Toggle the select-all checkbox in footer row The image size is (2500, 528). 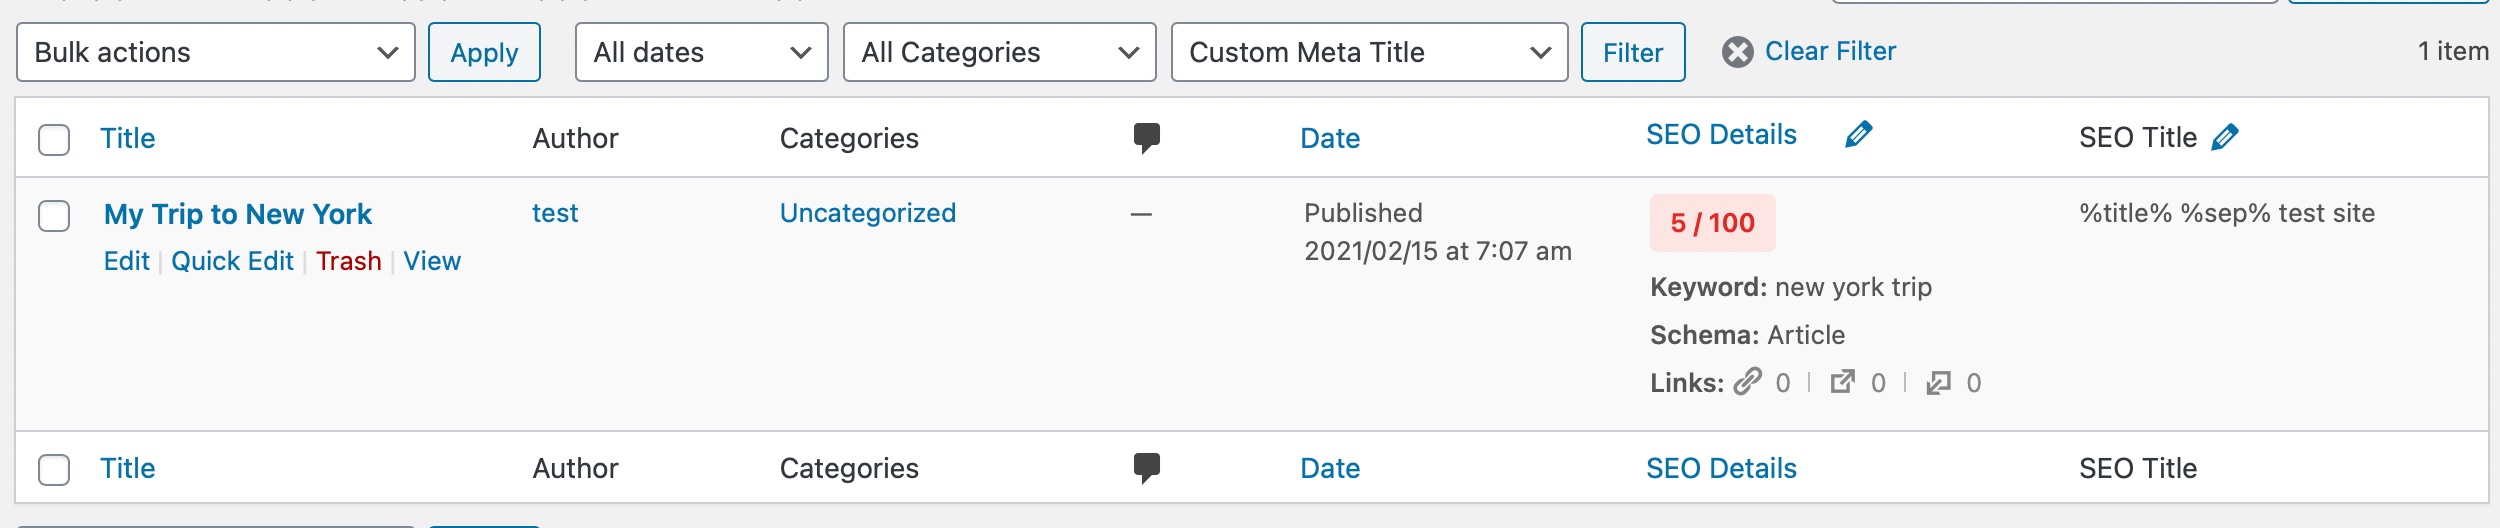(54, 469)
